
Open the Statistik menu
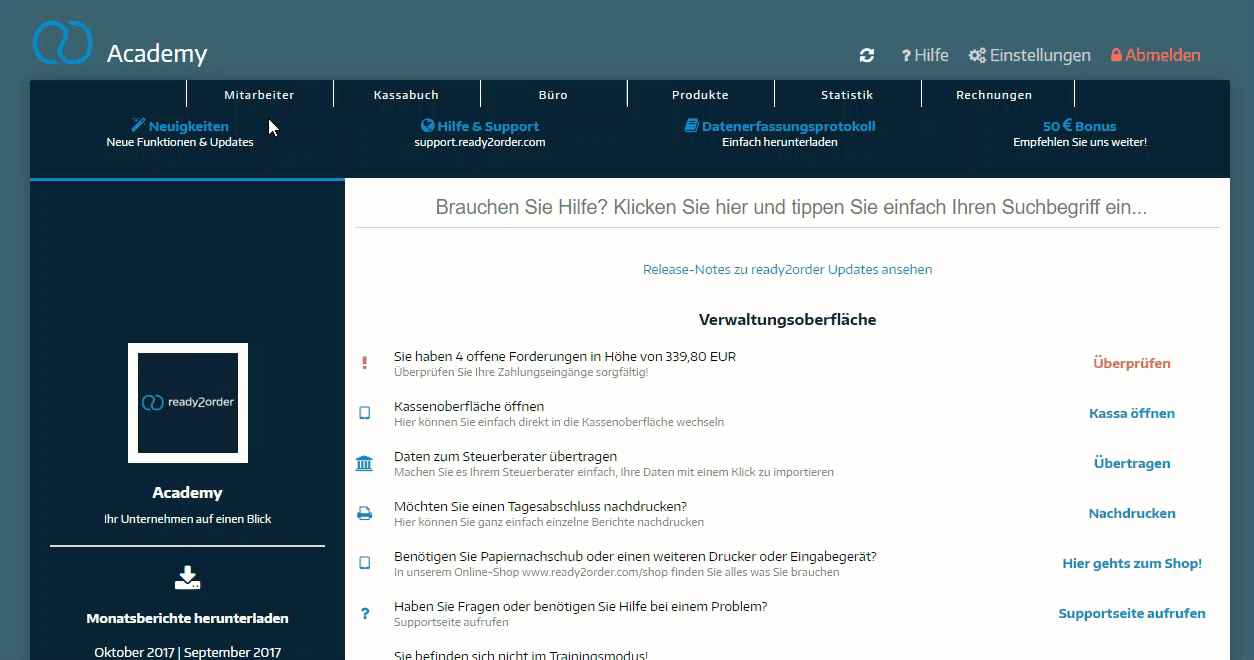(847, 95)
